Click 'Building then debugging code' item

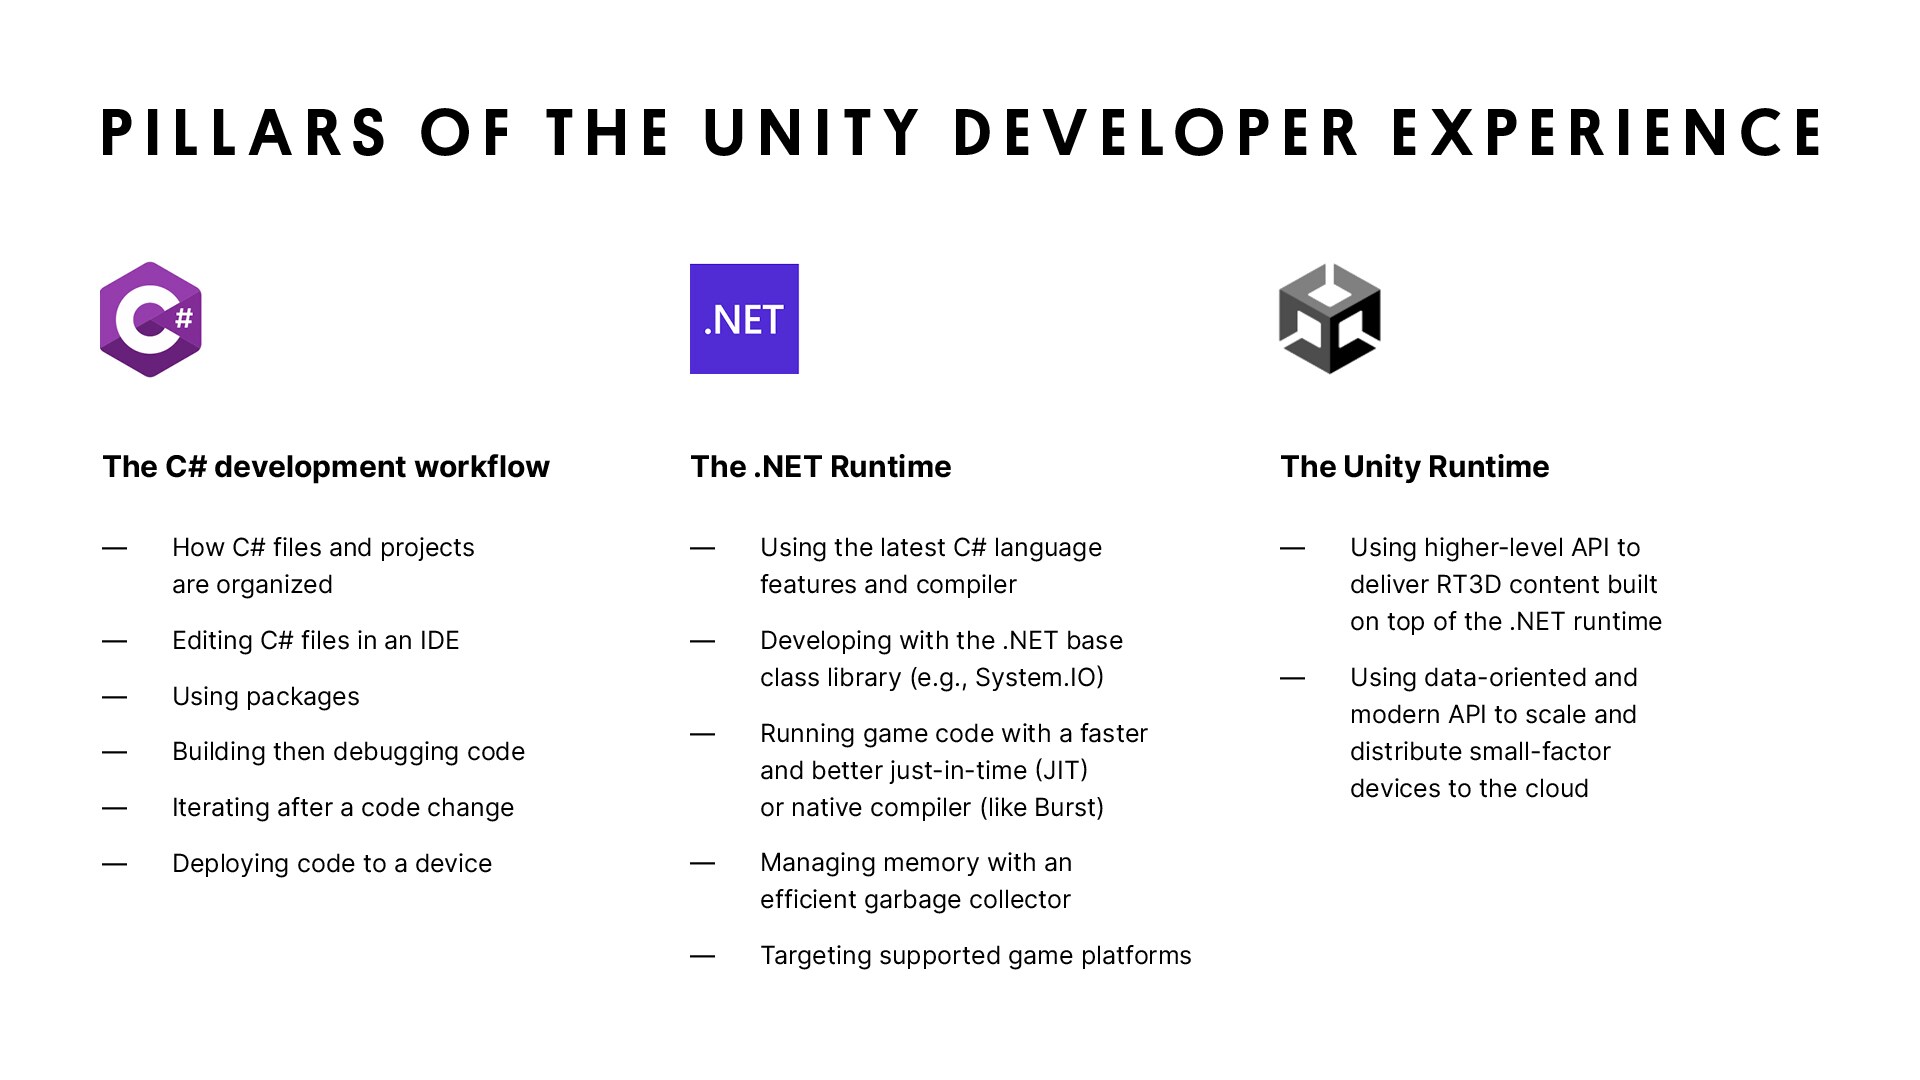click(318, 752)
